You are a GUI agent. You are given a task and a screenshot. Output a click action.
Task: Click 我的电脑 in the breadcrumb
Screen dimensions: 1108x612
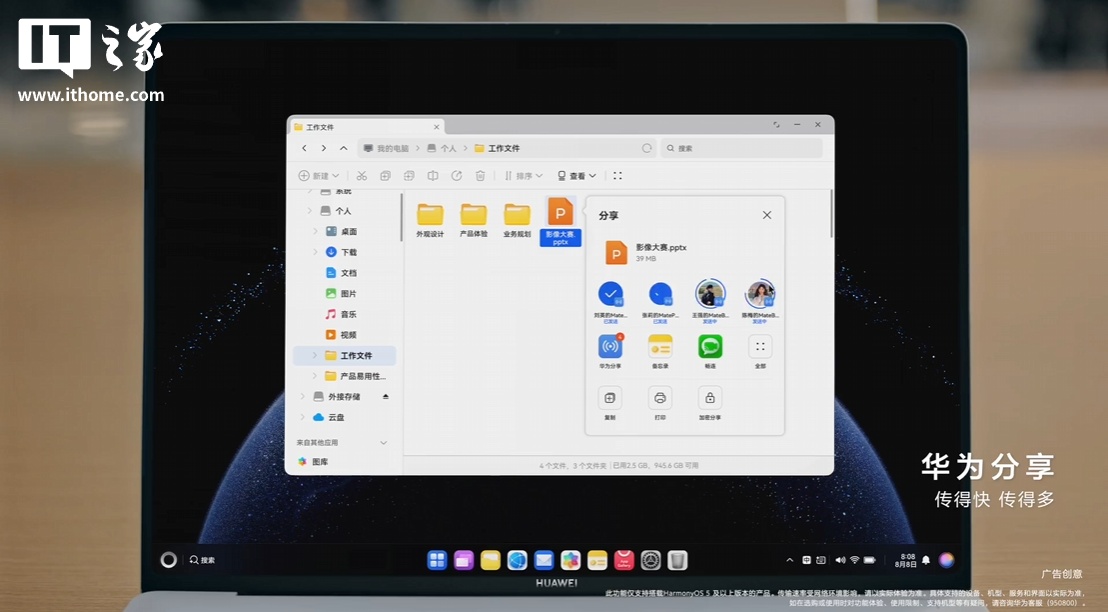point(386,148)
